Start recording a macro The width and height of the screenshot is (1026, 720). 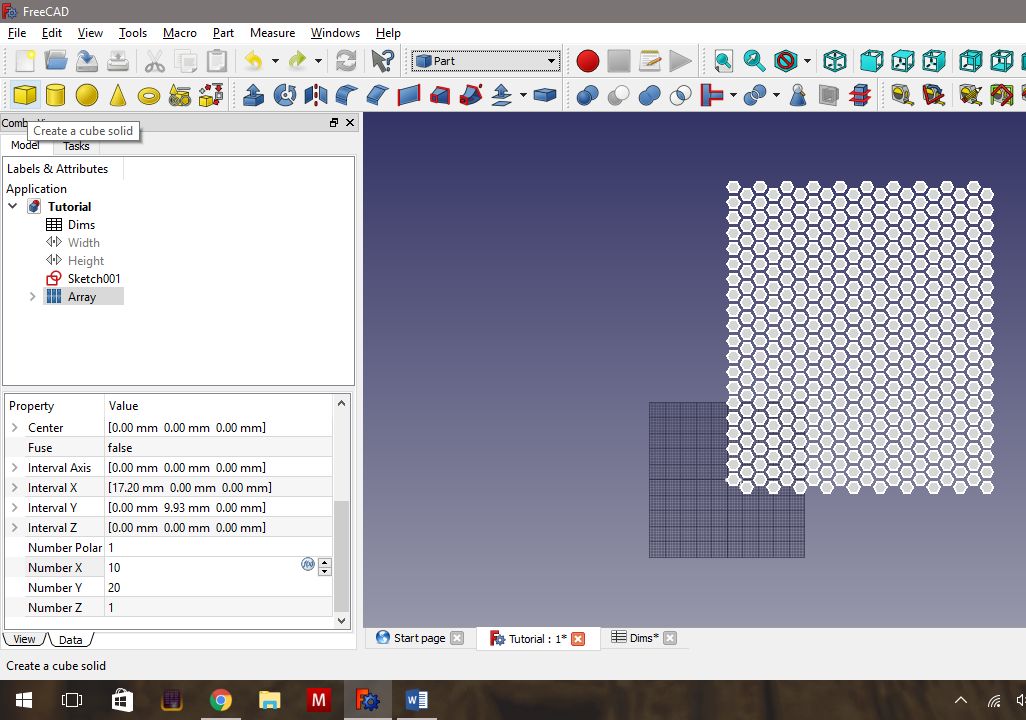587,61
